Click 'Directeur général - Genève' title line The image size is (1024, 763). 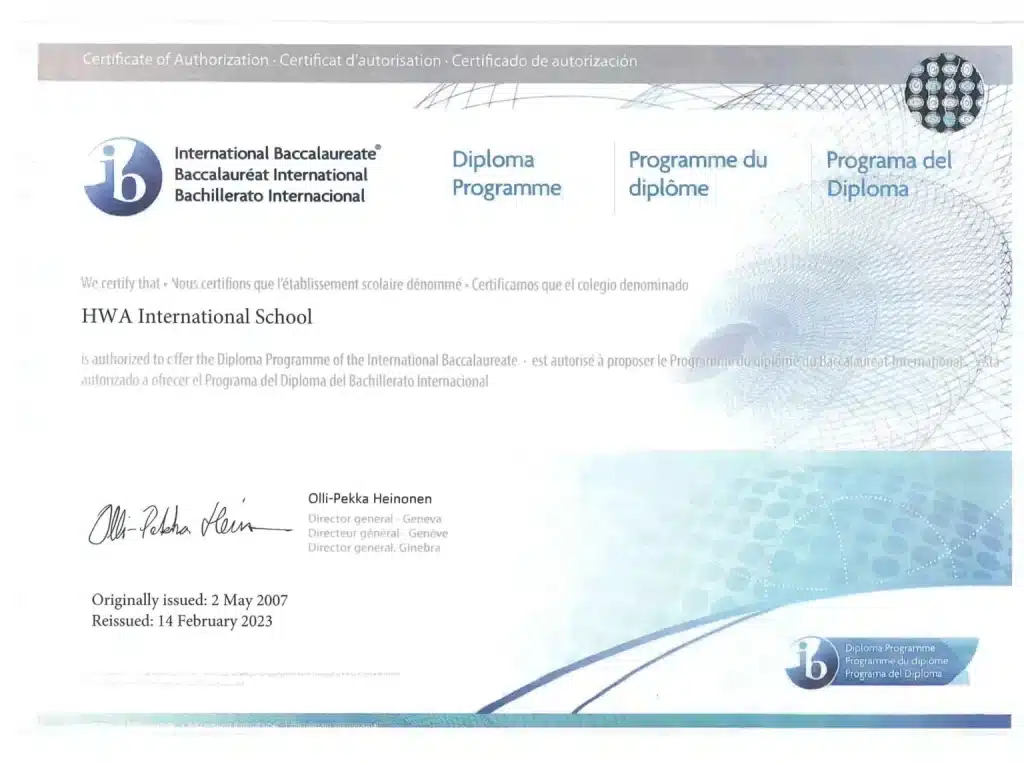(378, 533)
